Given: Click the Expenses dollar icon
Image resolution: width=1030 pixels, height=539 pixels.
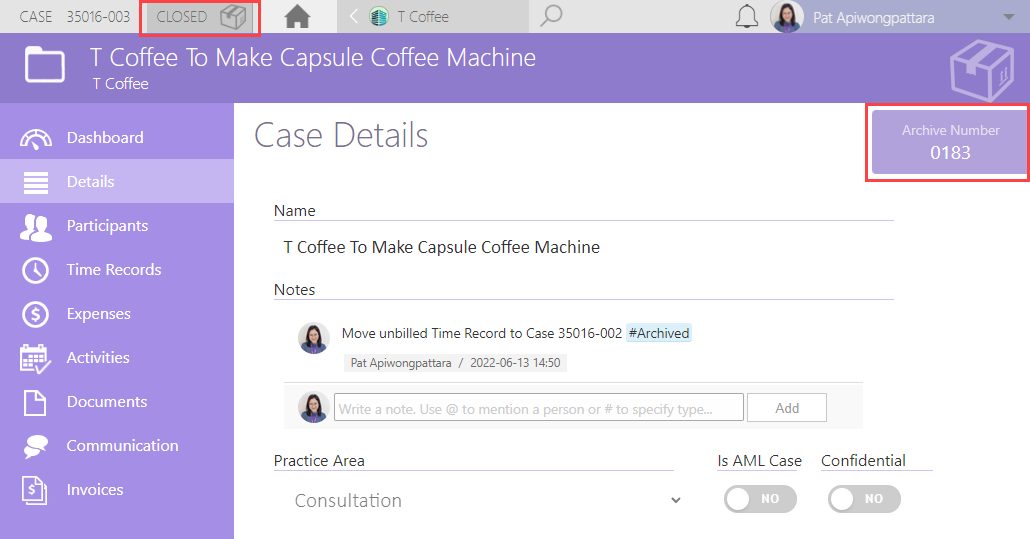Looking at the screenshot, I should tap(35, 314).
